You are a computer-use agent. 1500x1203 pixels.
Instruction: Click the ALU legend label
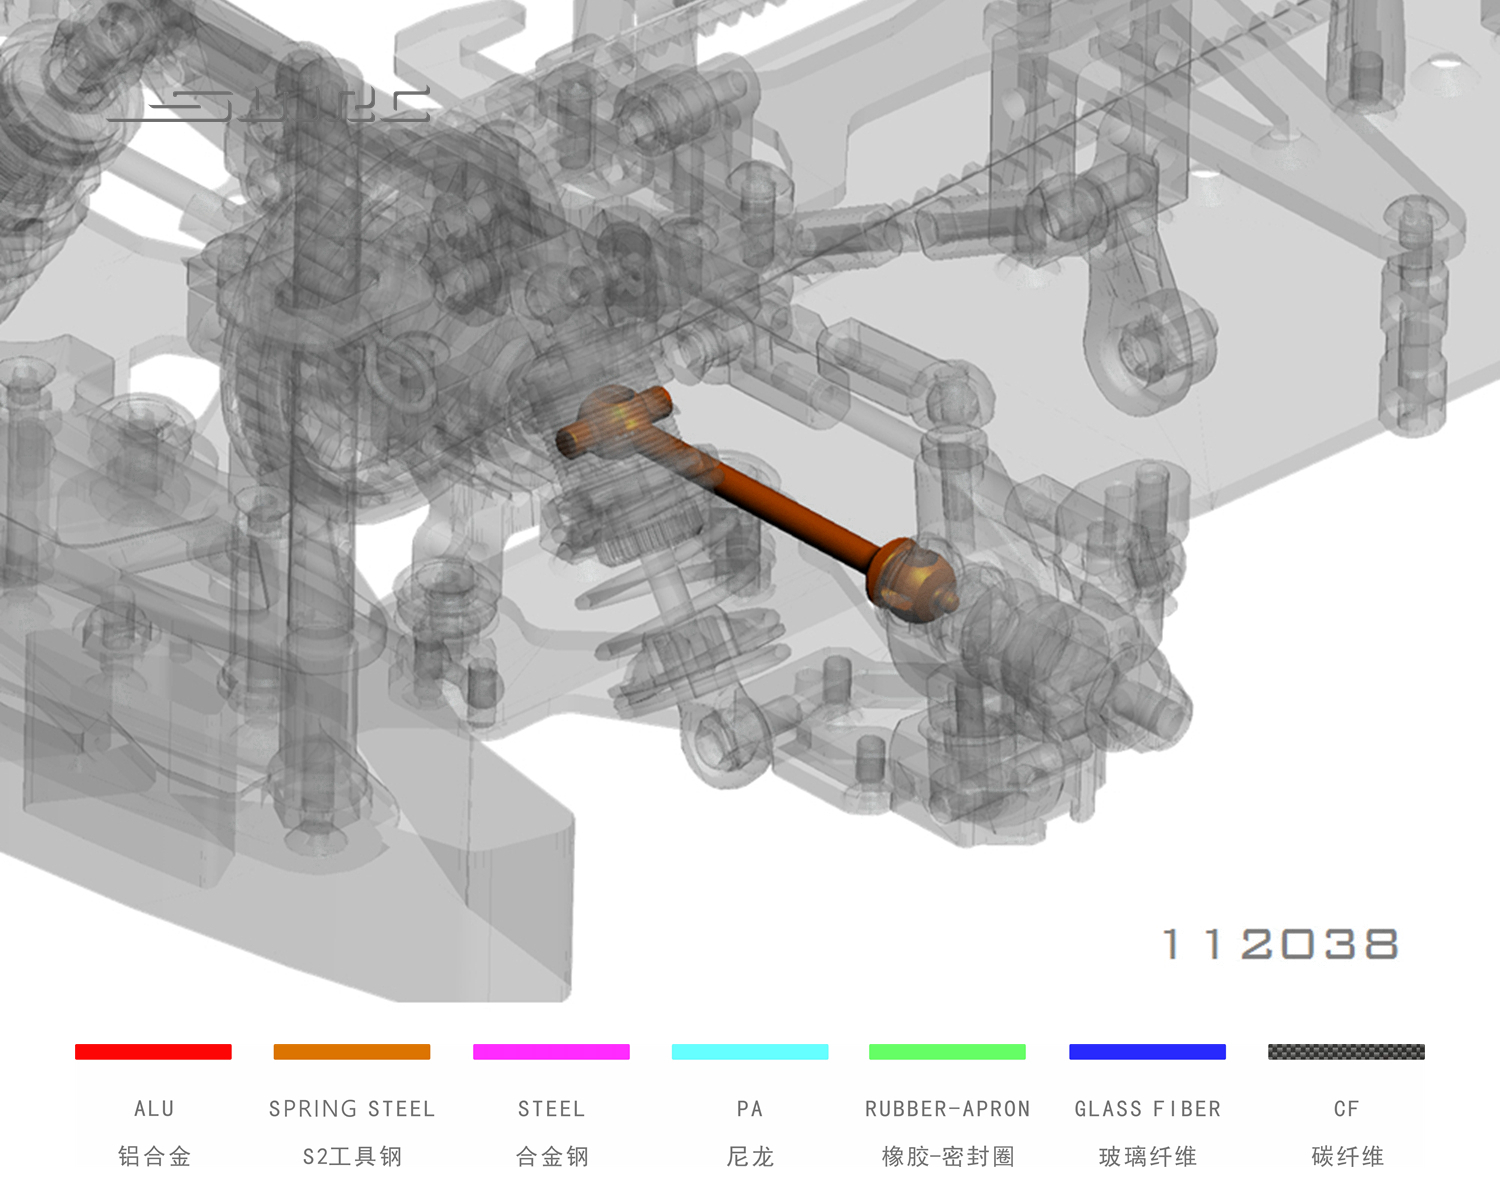point(154,1108)
